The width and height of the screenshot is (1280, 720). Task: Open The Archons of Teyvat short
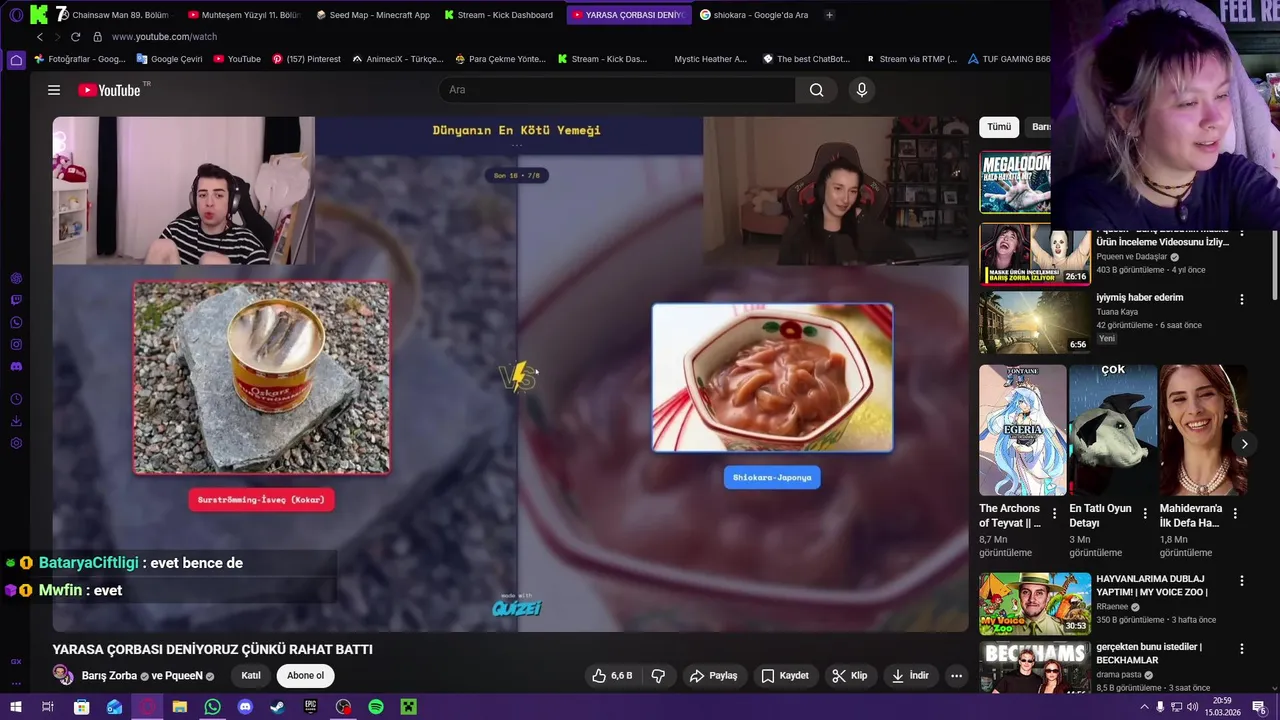pyautogui.click(x=1023, y=430)
